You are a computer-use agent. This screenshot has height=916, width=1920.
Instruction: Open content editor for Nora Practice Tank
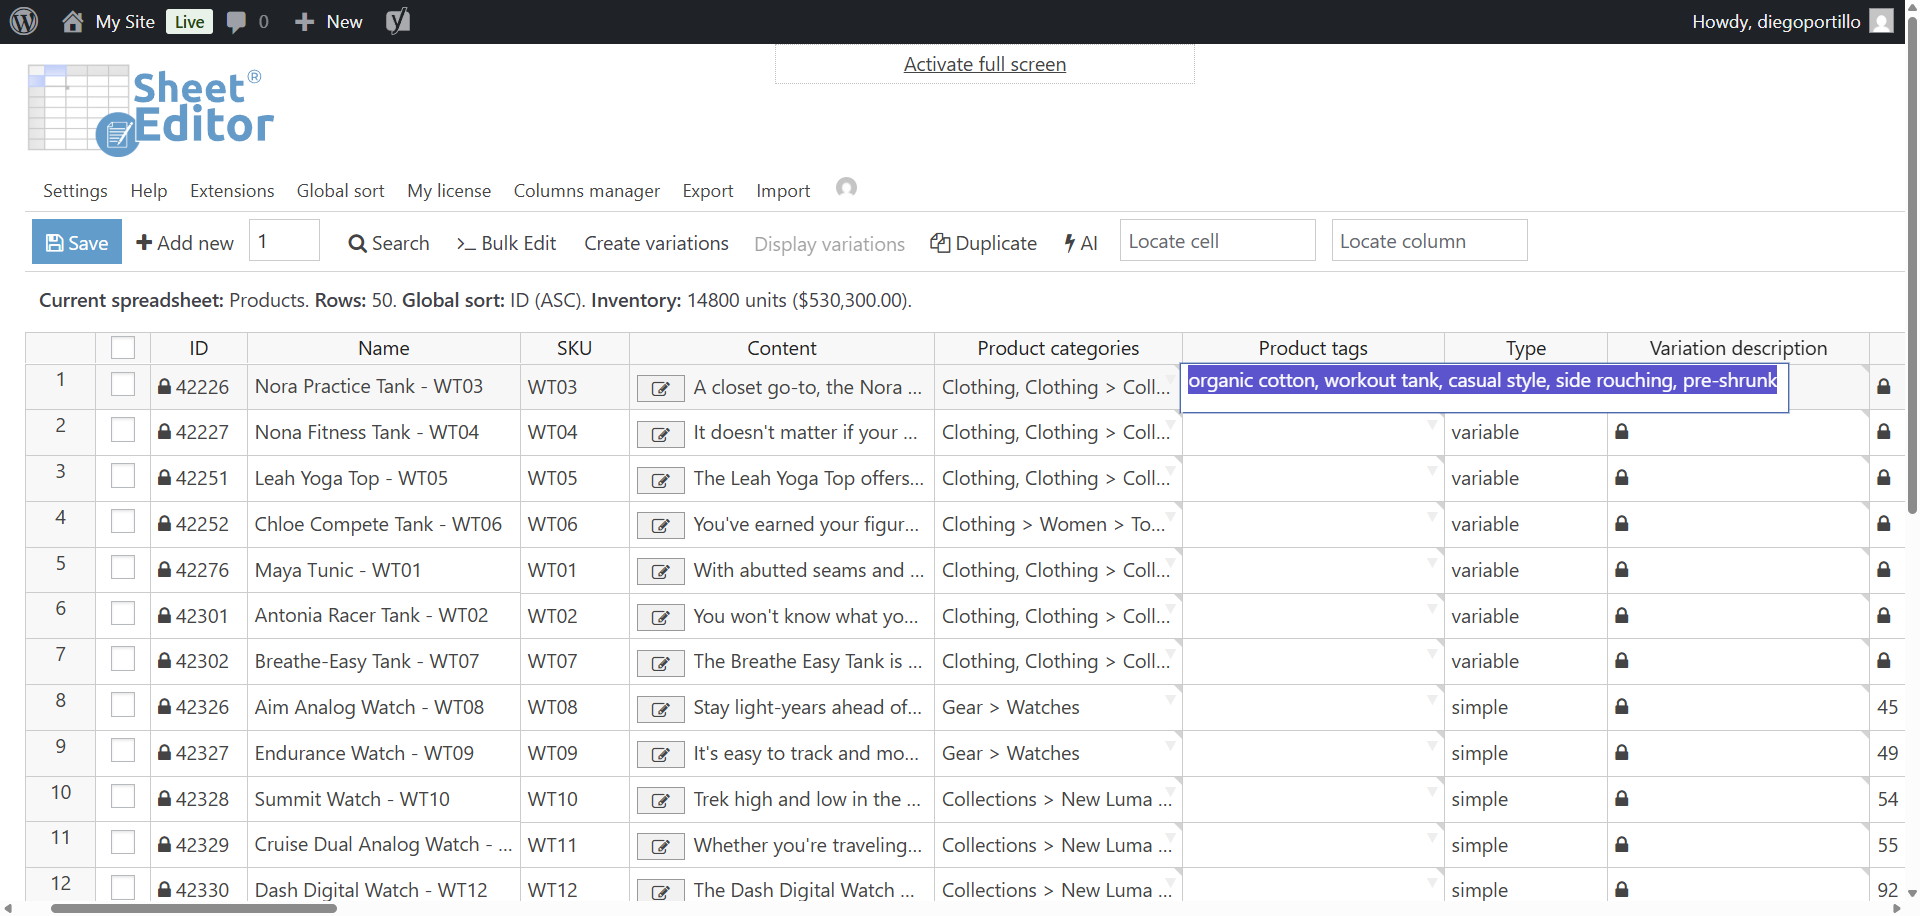coord(660,388)
